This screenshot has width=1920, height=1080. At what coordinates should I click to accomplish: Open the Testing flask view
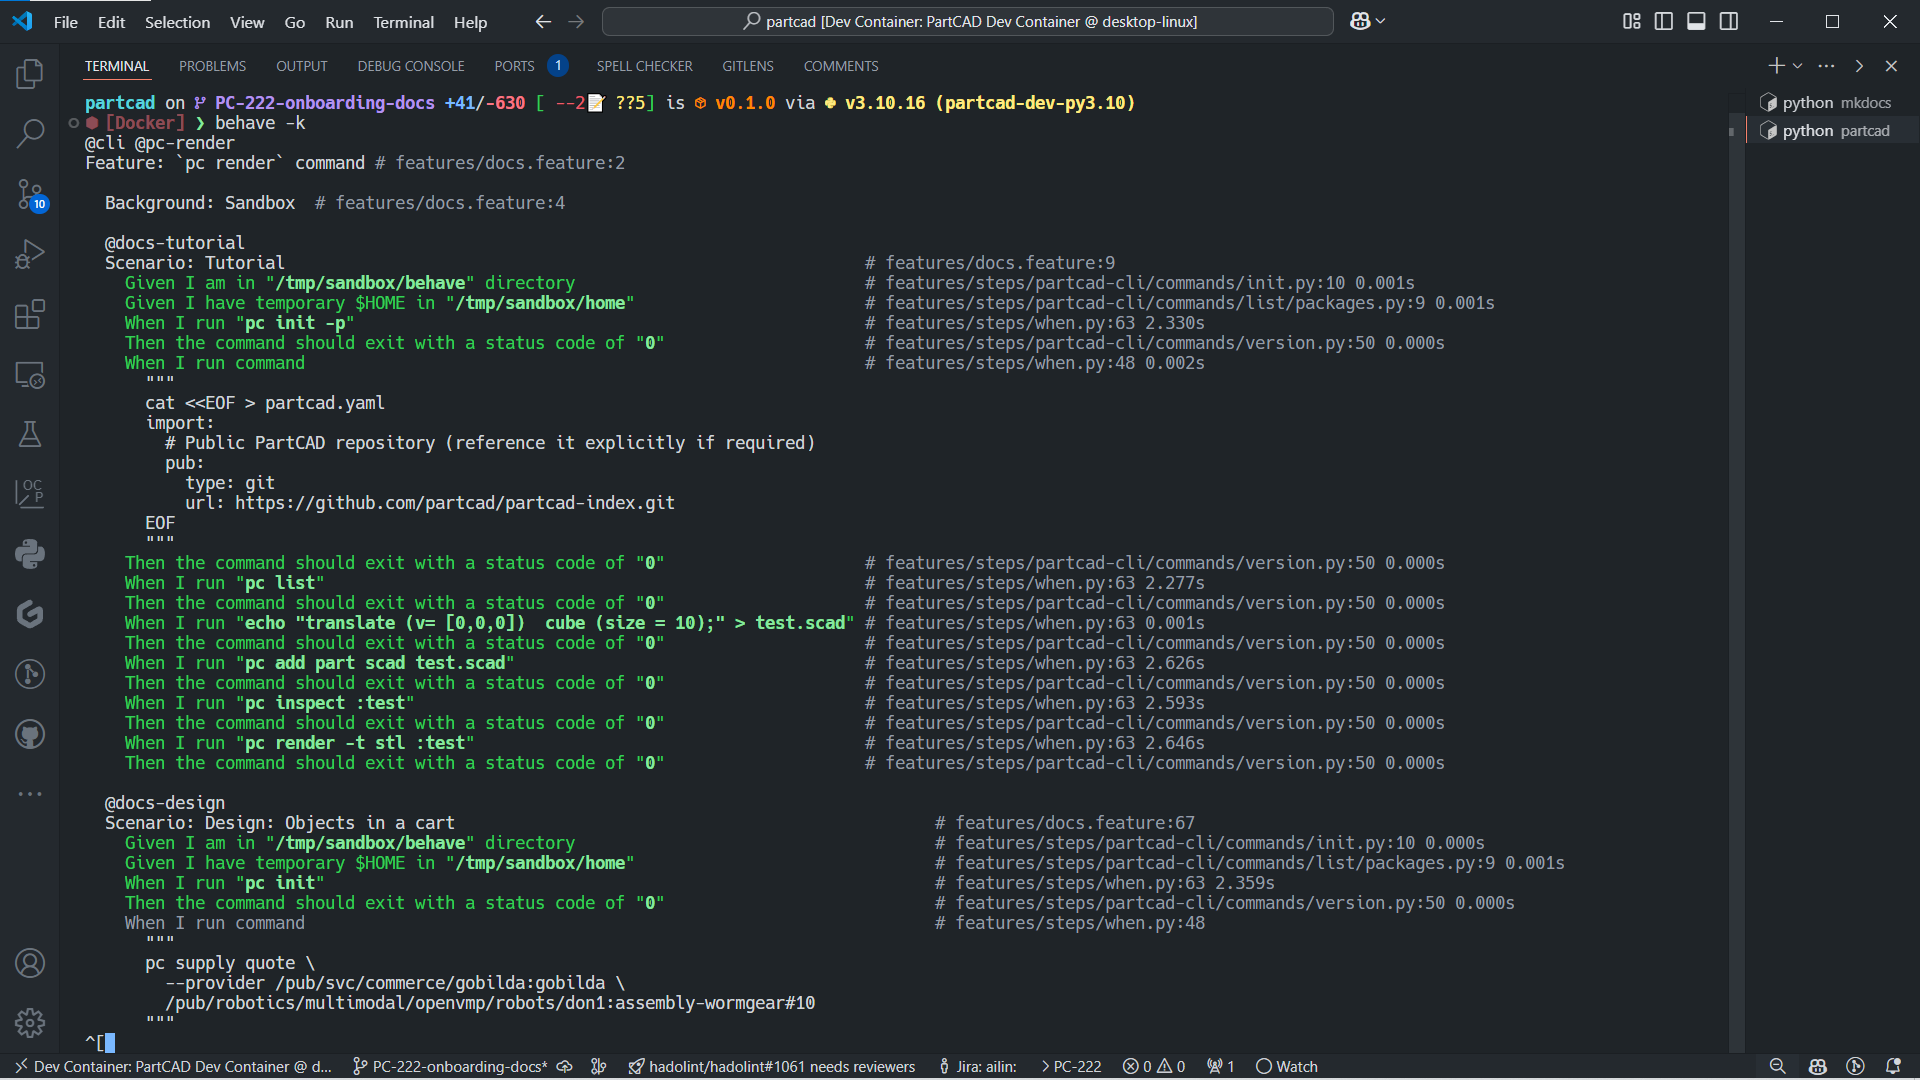(30, 434)
